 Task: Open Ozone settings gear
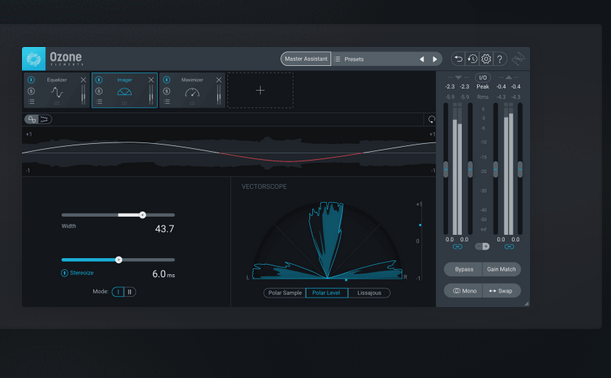[486, 59]
